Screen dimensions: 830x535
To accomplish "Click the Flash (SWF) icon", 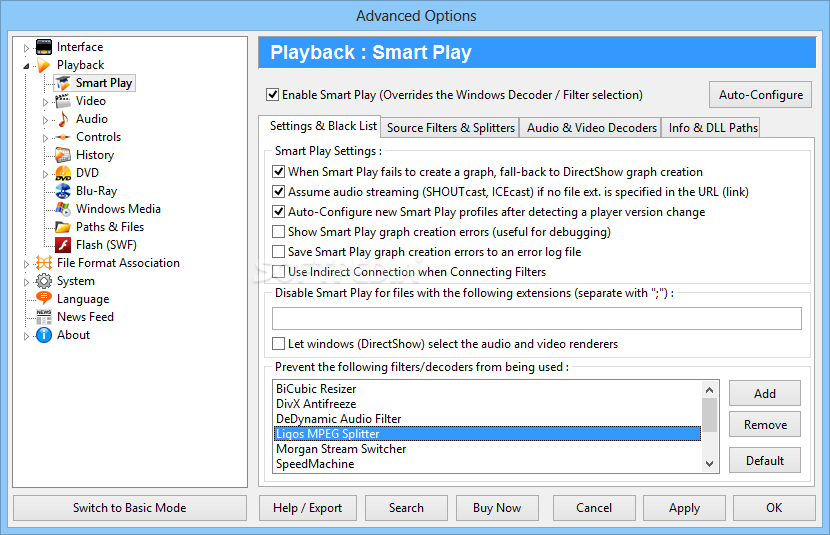I will tap(63, 245).
